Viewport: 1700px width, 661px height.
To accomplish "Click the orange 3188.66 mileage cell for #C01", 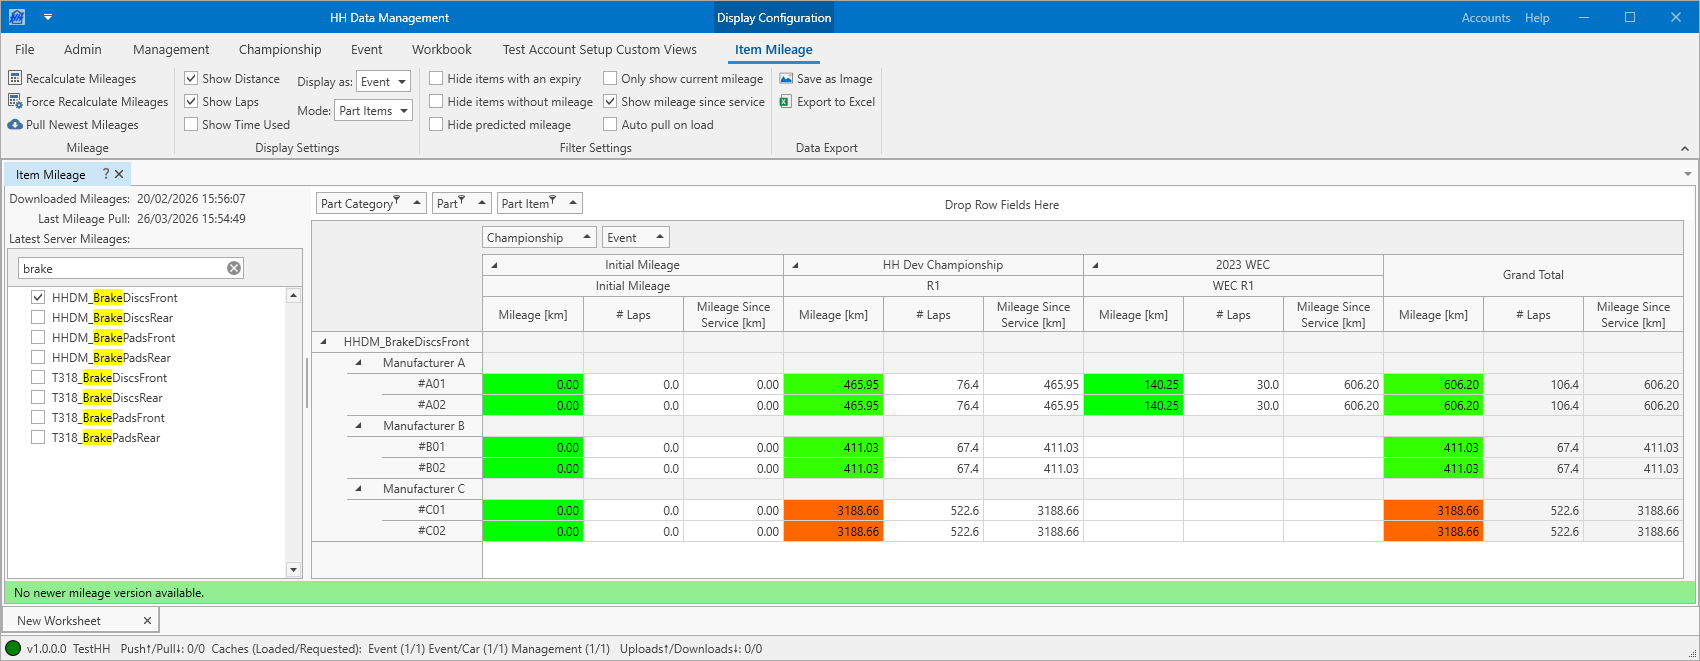I will [833, 510].
